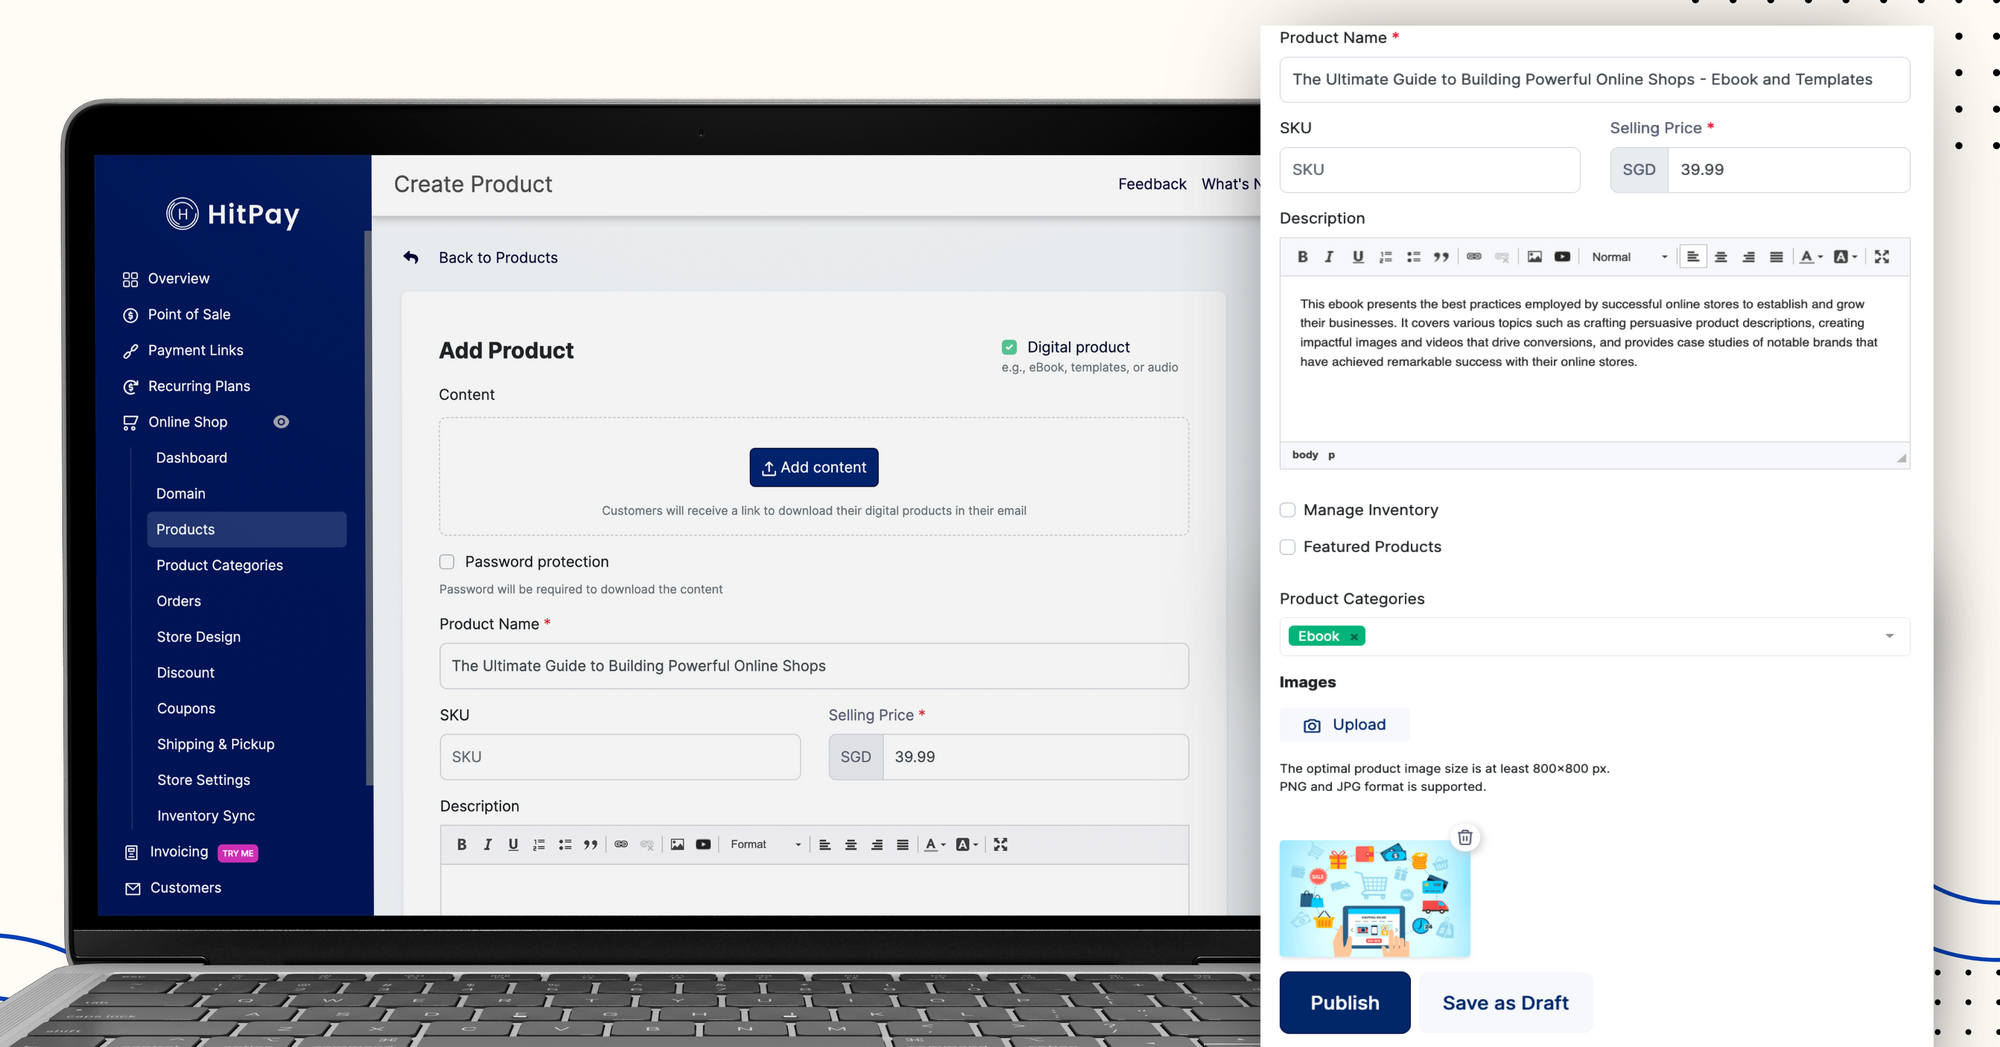Image resolution: width=2000 pixels, height=1047 pixels.
Task: Click the Publish button
Action: (1345, 1003)
